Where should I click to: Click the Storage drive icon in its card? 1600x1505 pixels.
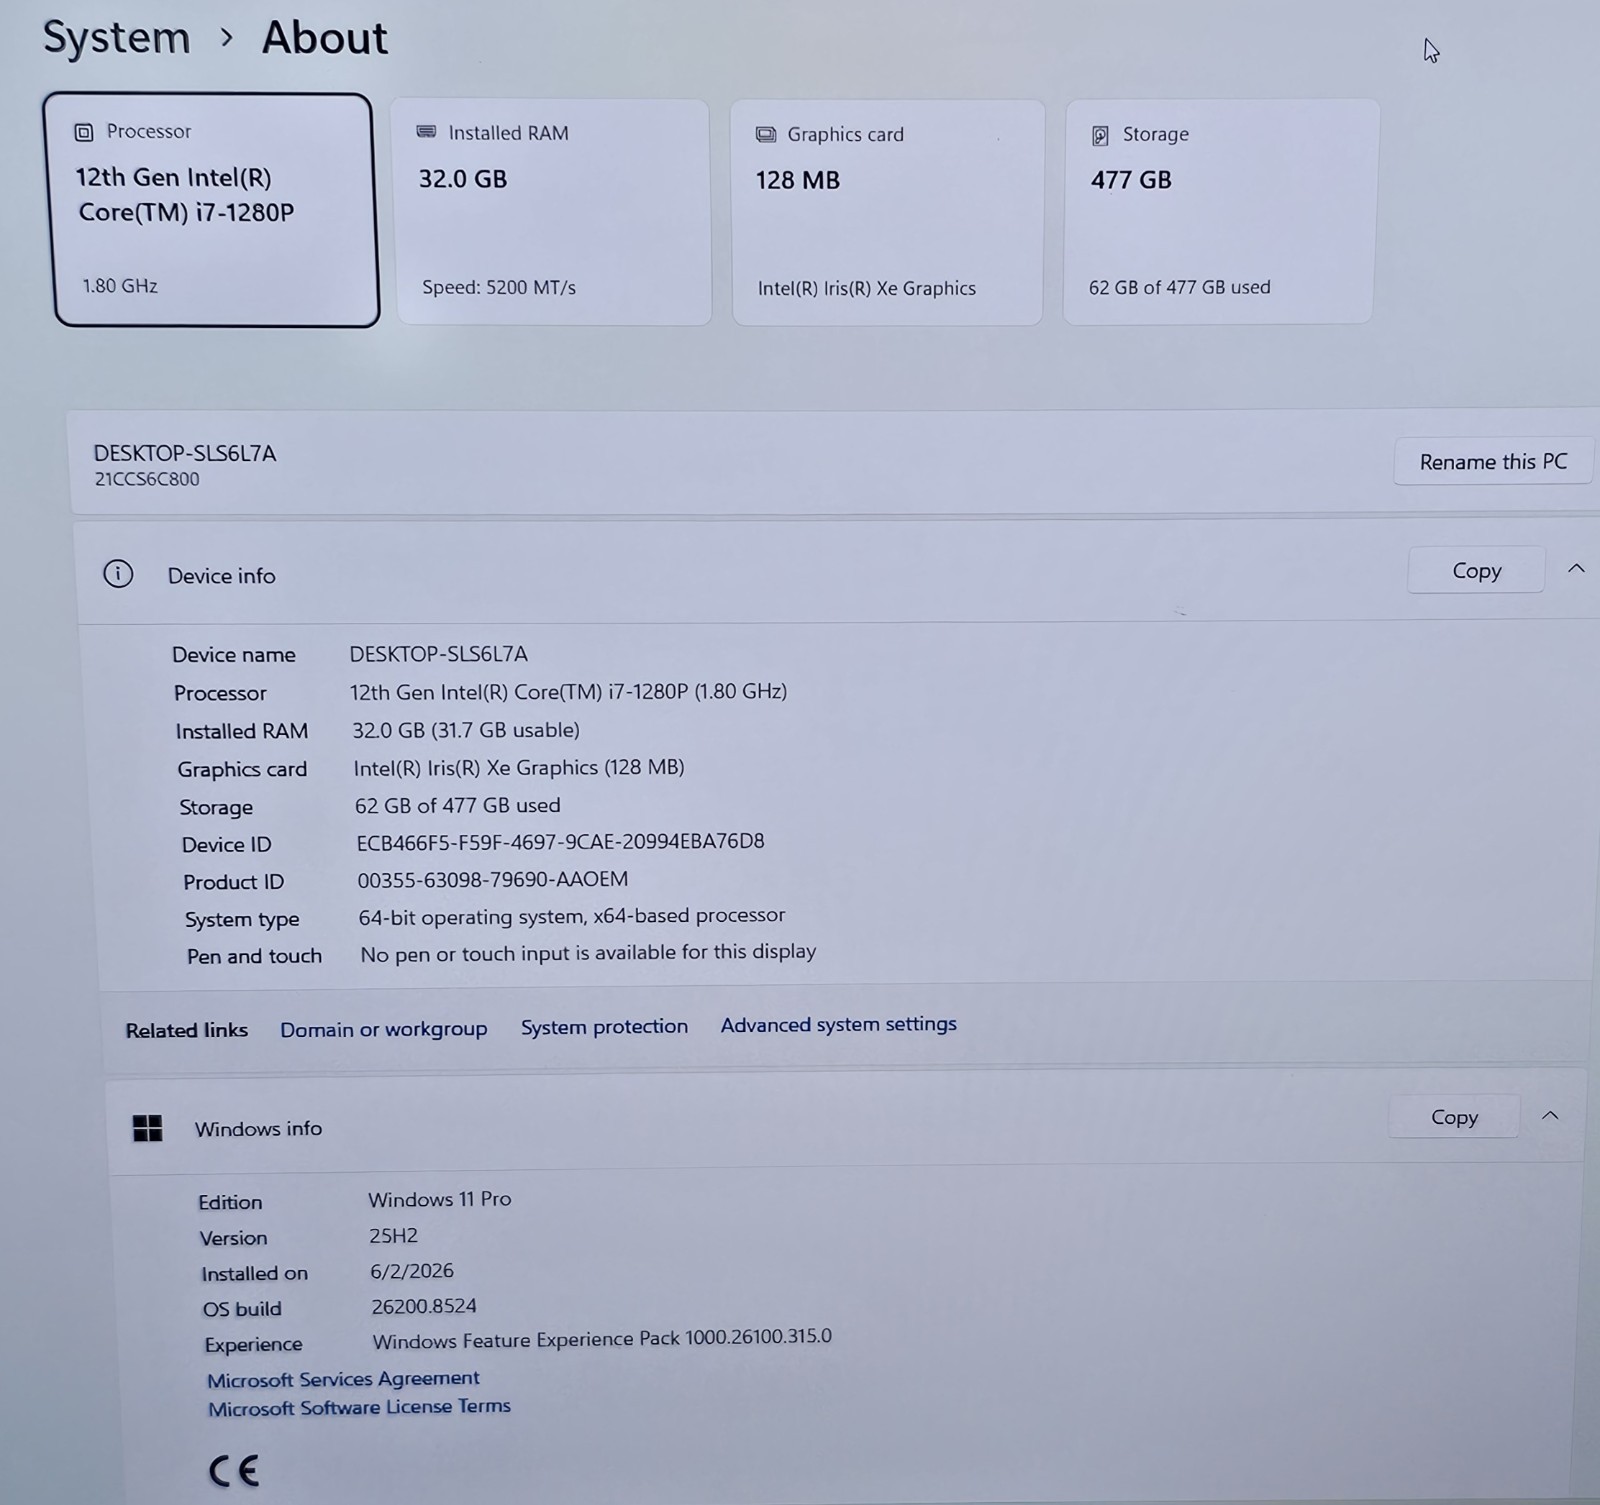pos(1100,135)
